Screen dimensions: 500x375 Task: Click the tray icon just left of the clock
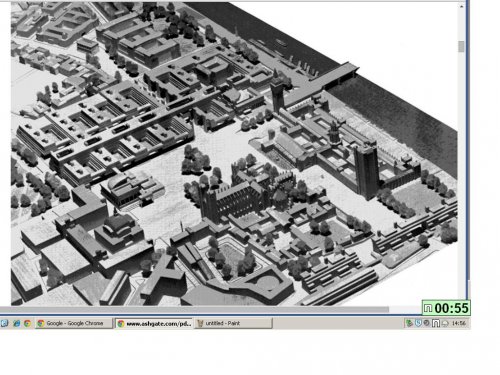pyautogui.click(x=445, y=323)
